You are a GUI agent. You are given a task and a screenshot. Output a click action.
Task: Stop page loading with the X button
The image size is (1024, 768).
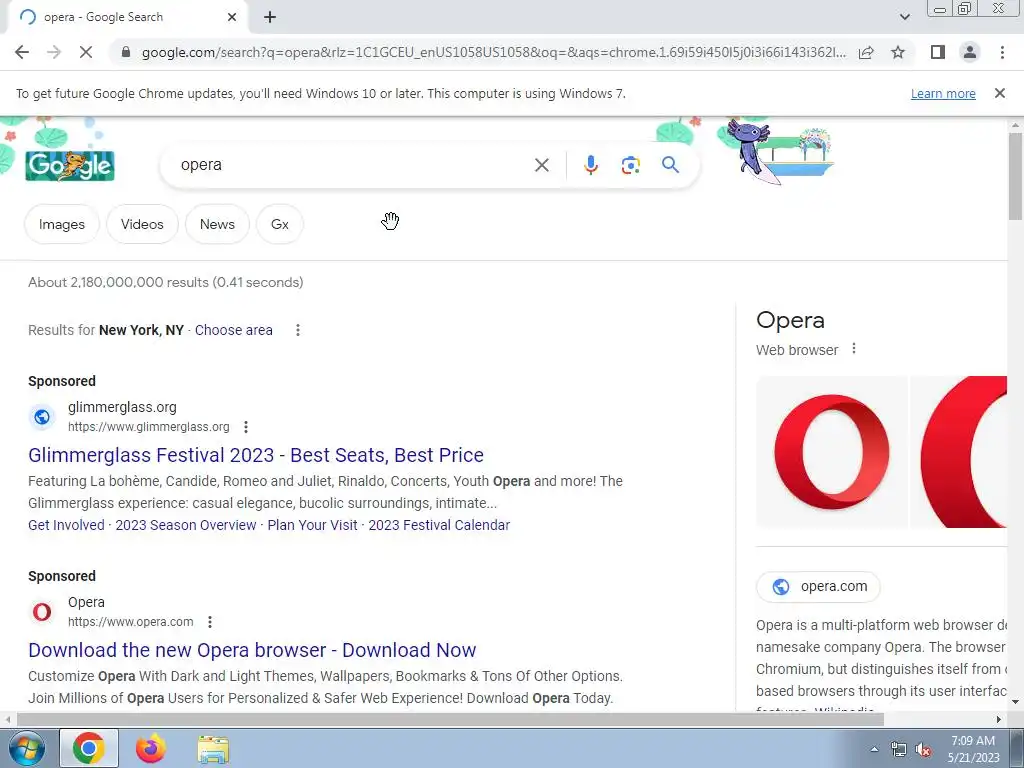tap(86, 52)
